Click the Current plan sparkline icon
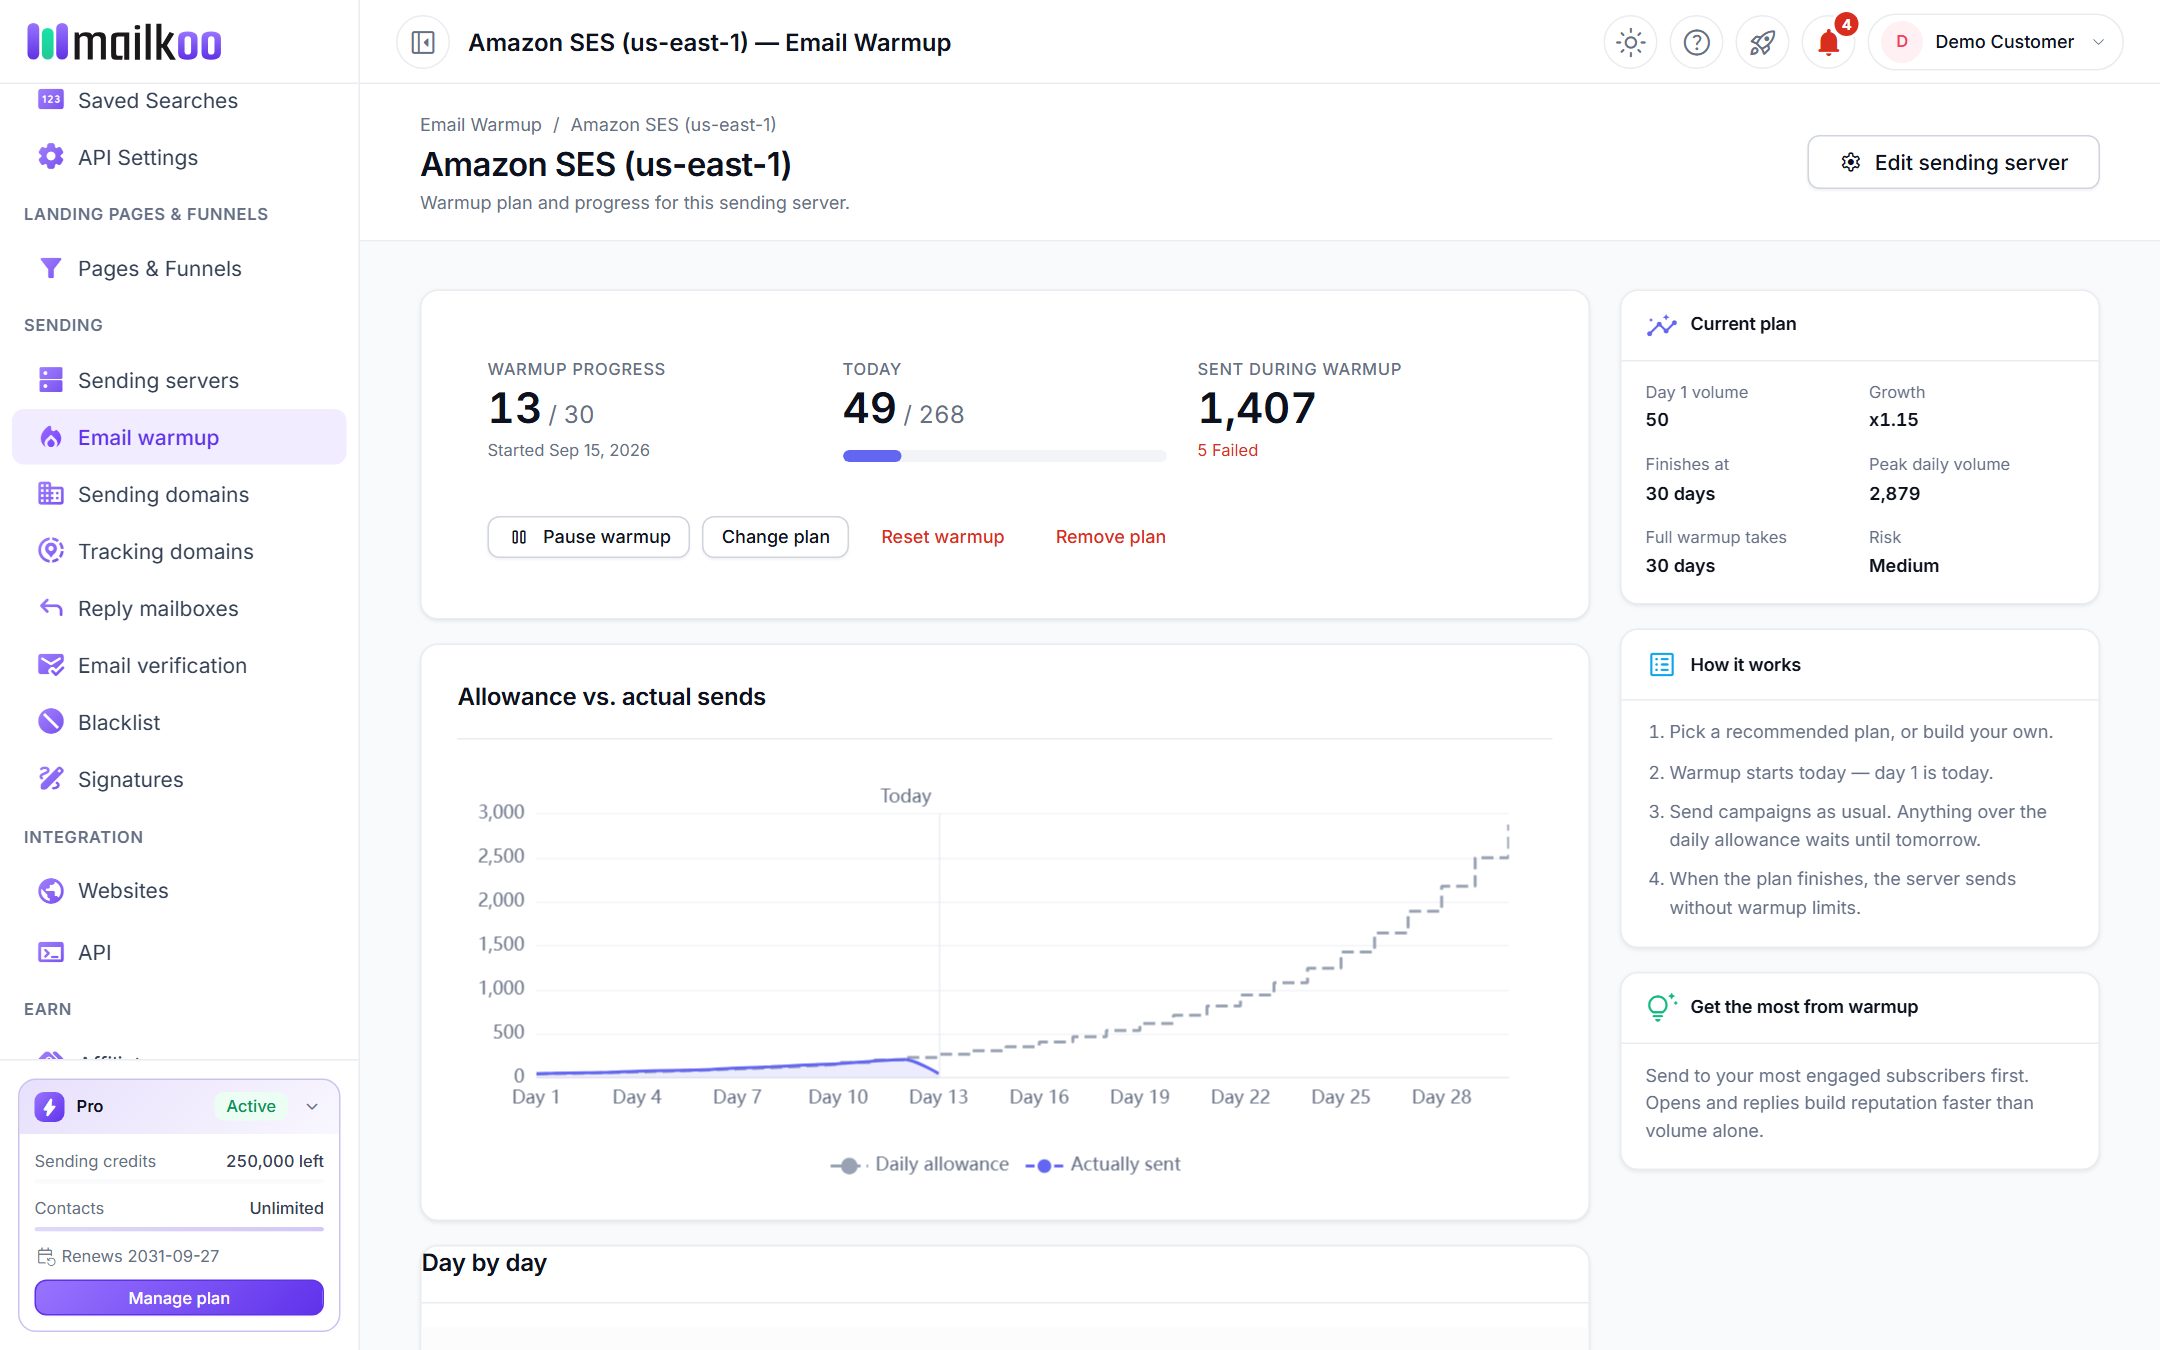The width and height of the screenshot is (2160, 1350). click(x=1661, y=324)
